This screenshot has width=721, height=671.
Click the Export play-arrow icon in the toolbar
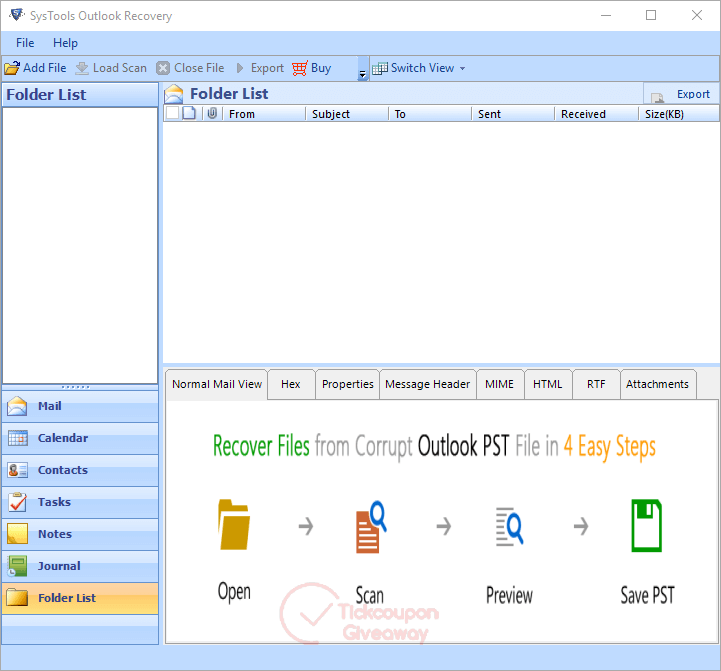[240, 68]
